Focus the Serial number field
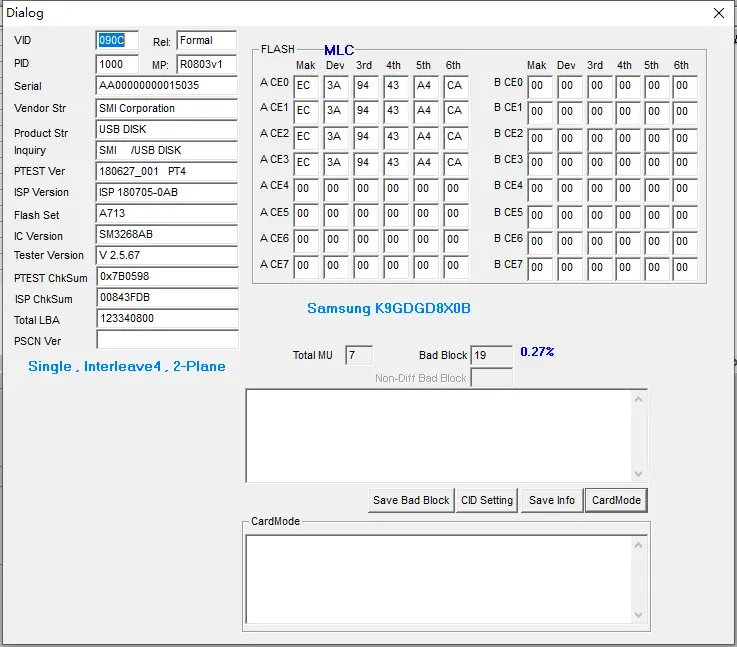The image size is (737, 647). pyautogui.click(x=167, y=86)
